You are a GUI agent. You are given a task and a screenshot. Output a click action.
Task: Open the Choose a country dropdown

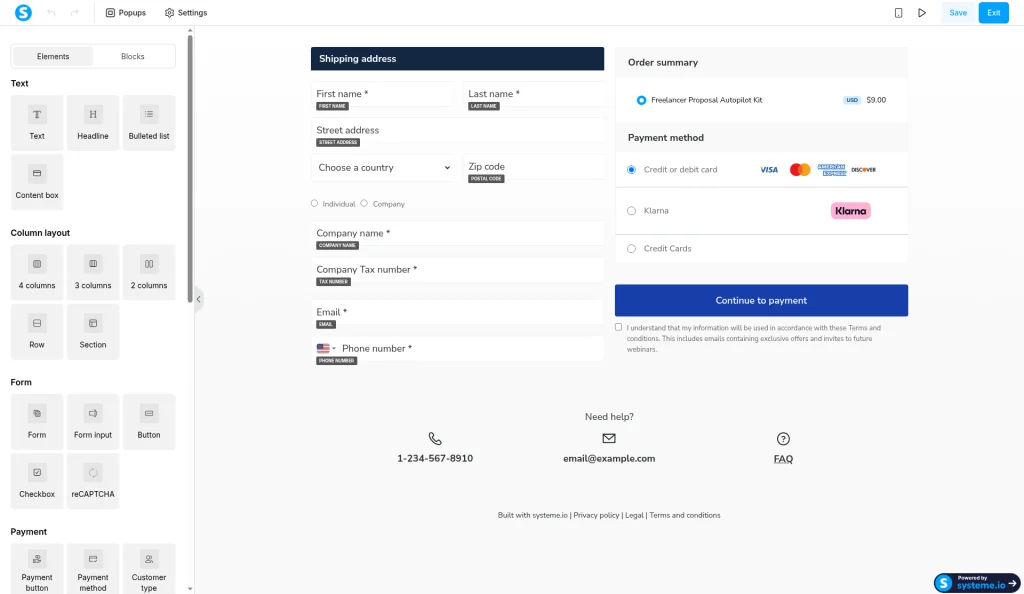pos(384,168)
